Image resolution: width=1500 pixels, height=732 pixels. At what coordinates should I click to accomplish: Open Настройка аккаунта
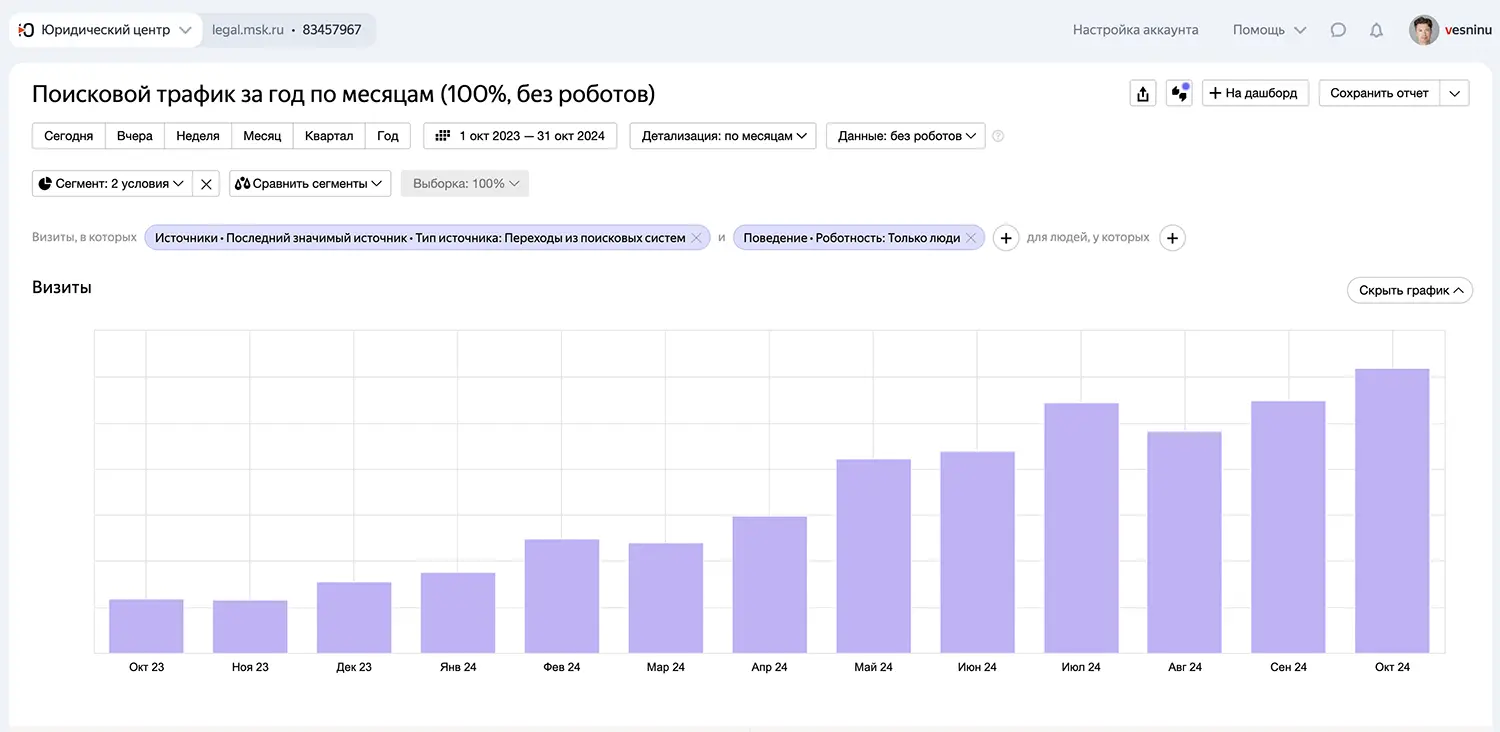tap(1135, 30)
